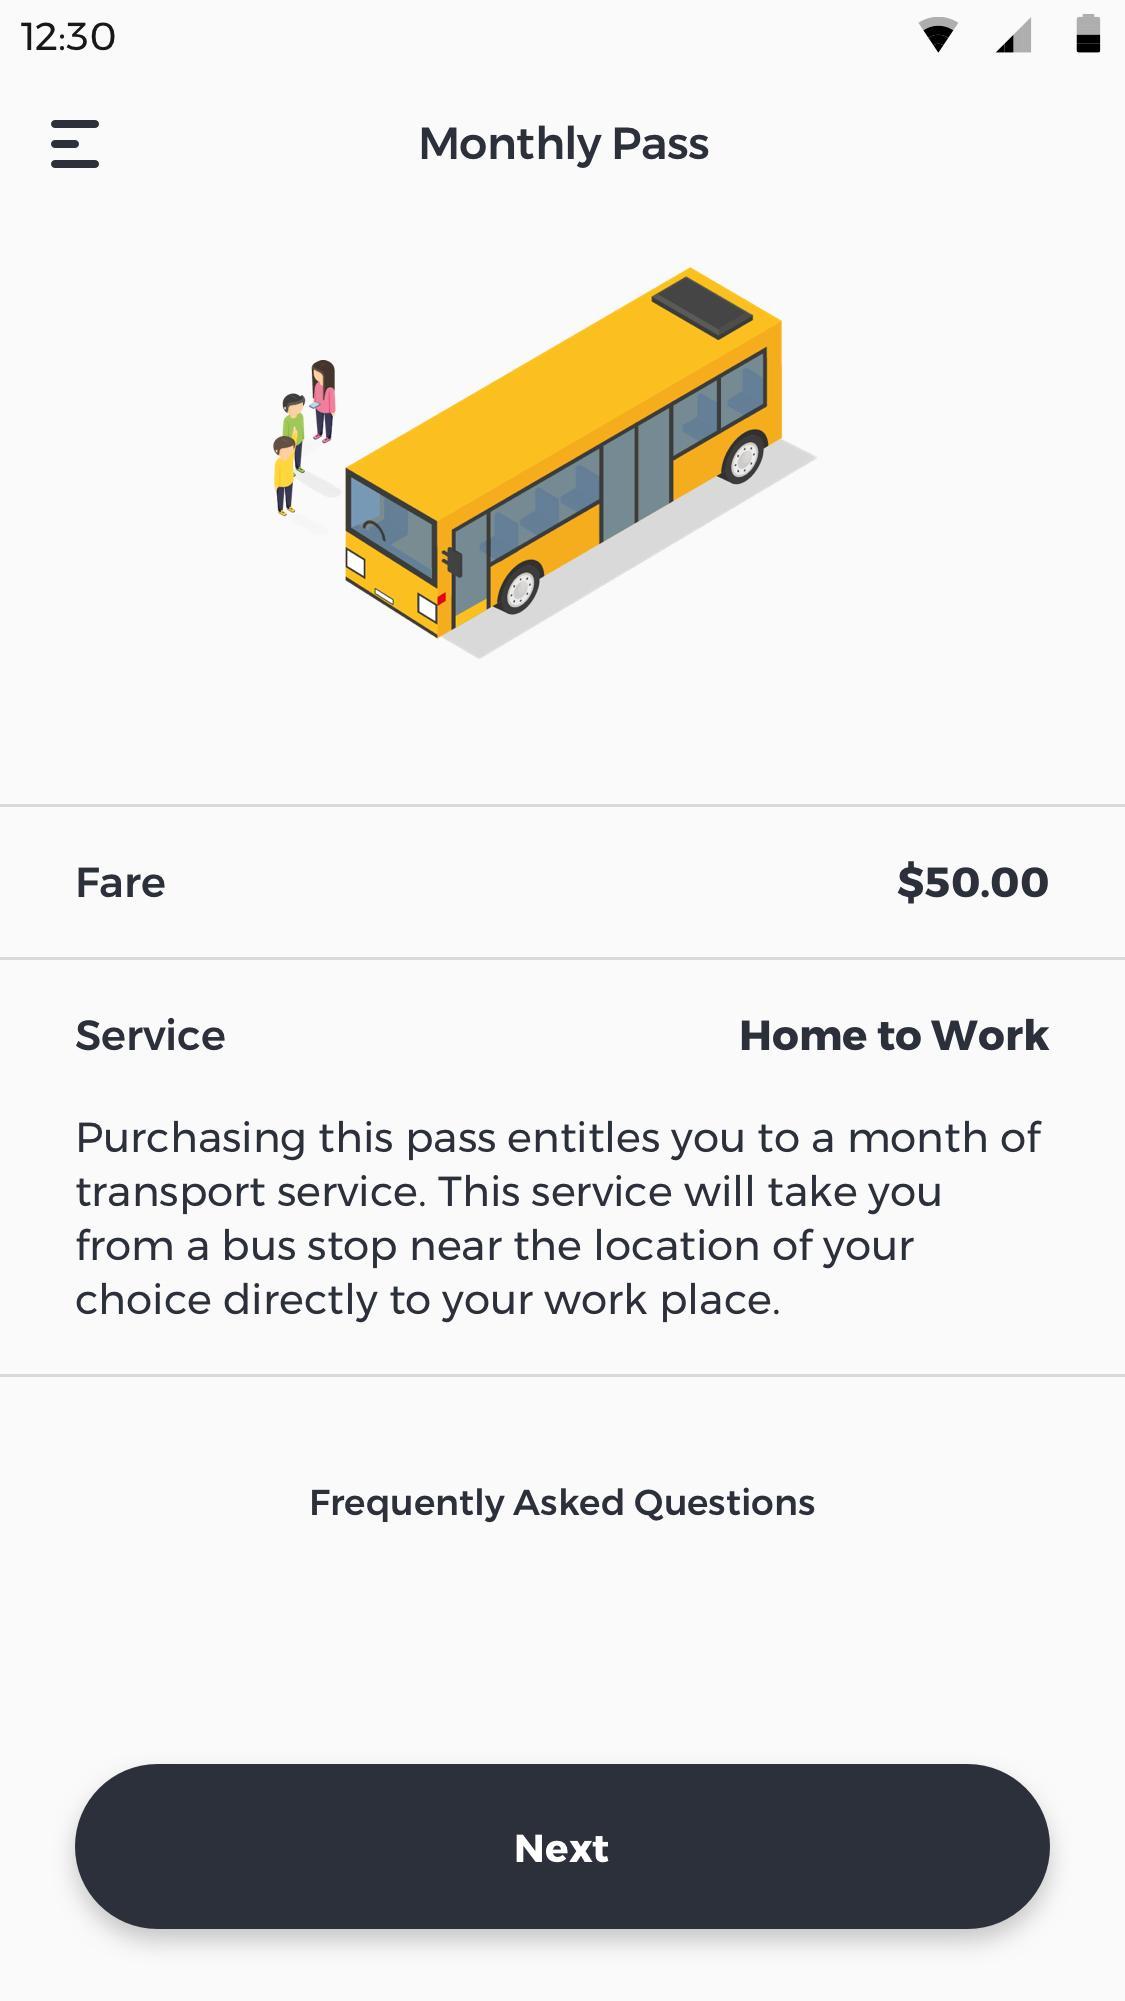Tap the bus front wheel
This screenshot has width=1125, height=2001.
click(519, 588)
